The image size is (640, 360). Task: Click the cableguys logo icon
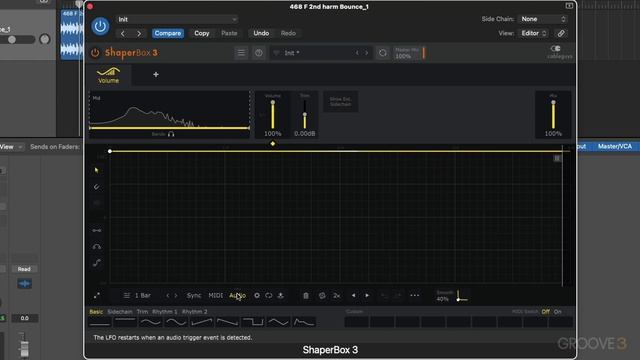560,52
